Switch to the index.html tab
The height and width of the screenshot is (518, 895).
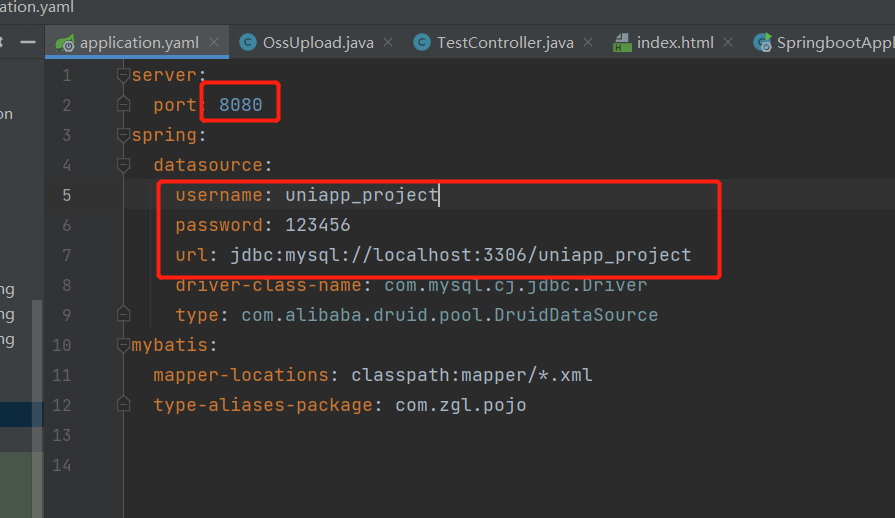[676, 43]
